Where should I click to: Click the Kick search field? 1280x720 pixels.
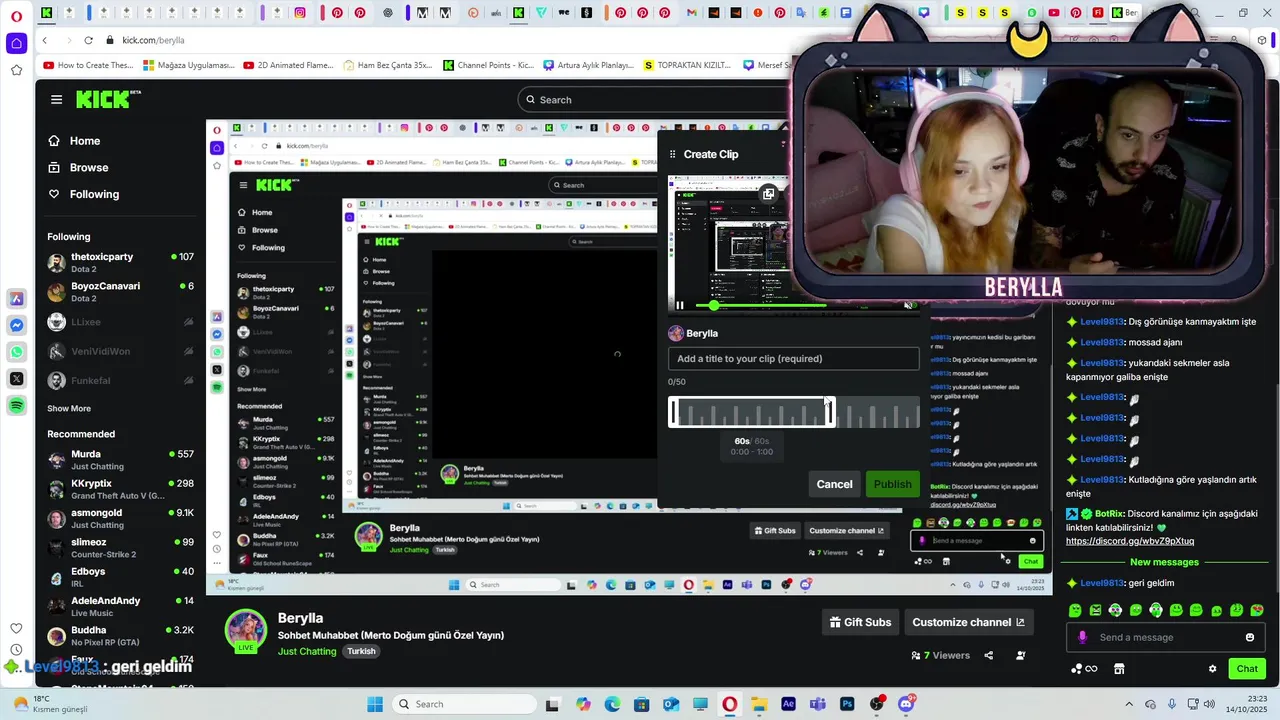tap(660, 99)
